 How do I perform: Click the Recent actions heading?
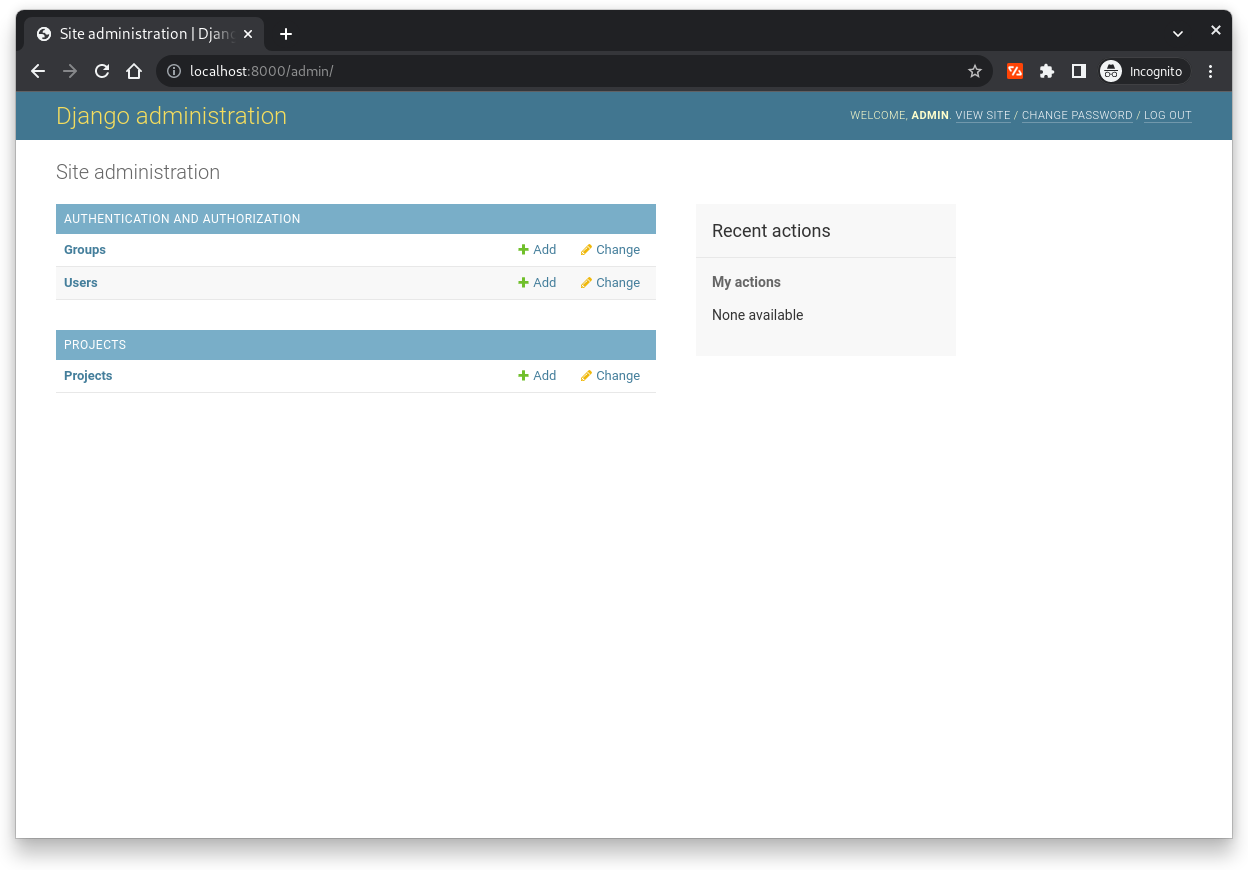click(x=771, y=231)
